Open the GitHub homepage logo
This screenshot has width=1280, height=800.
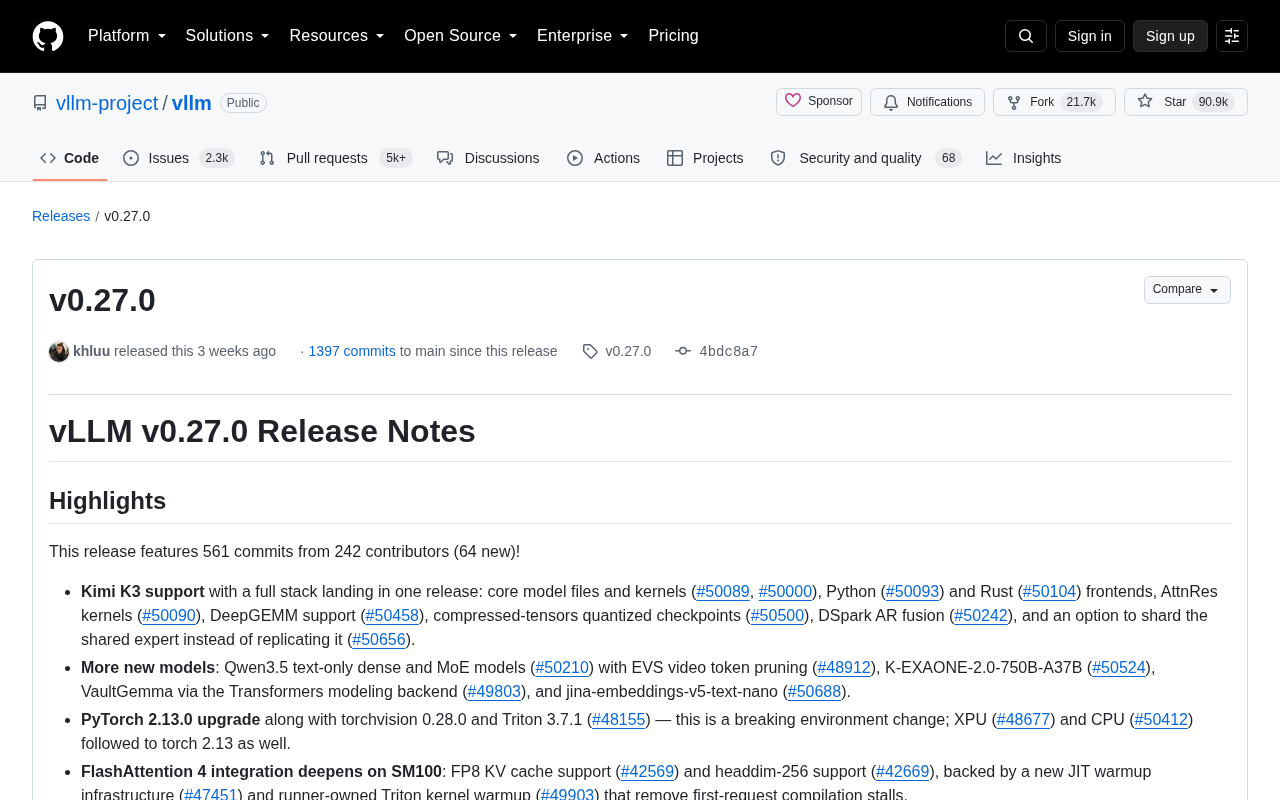48,36
